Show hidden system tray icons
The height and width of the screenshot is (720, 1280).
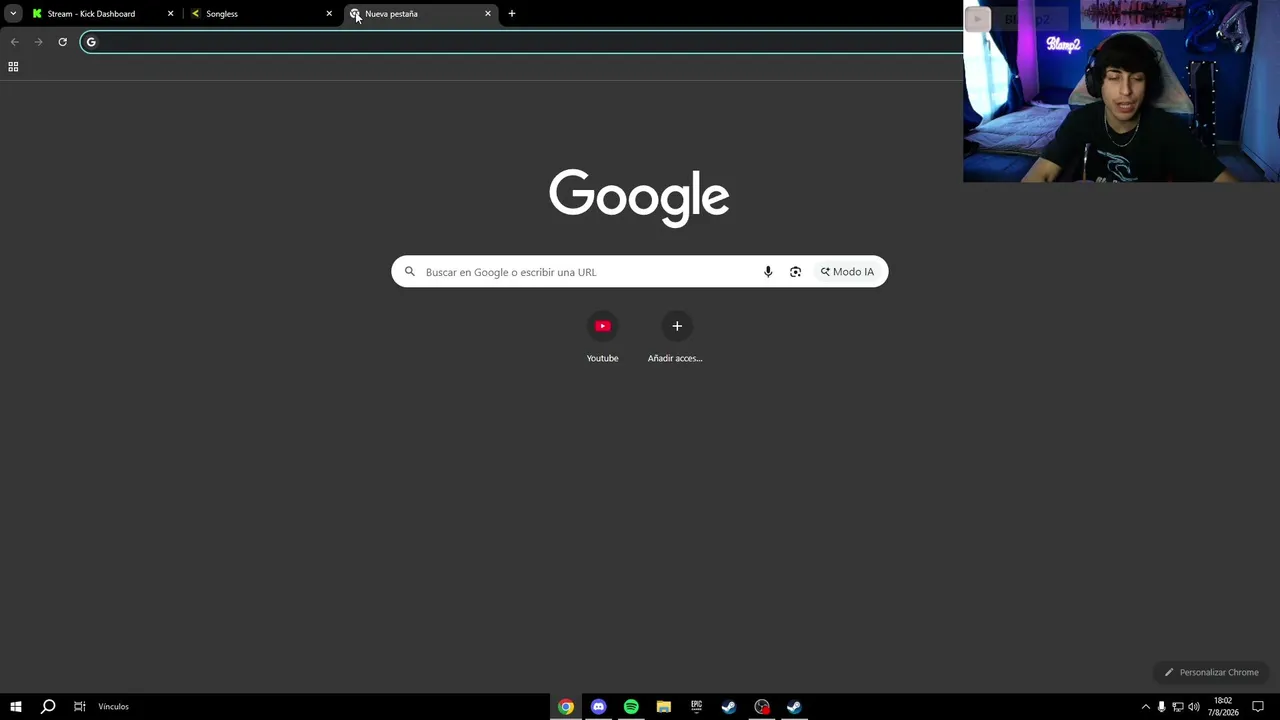1145,707
